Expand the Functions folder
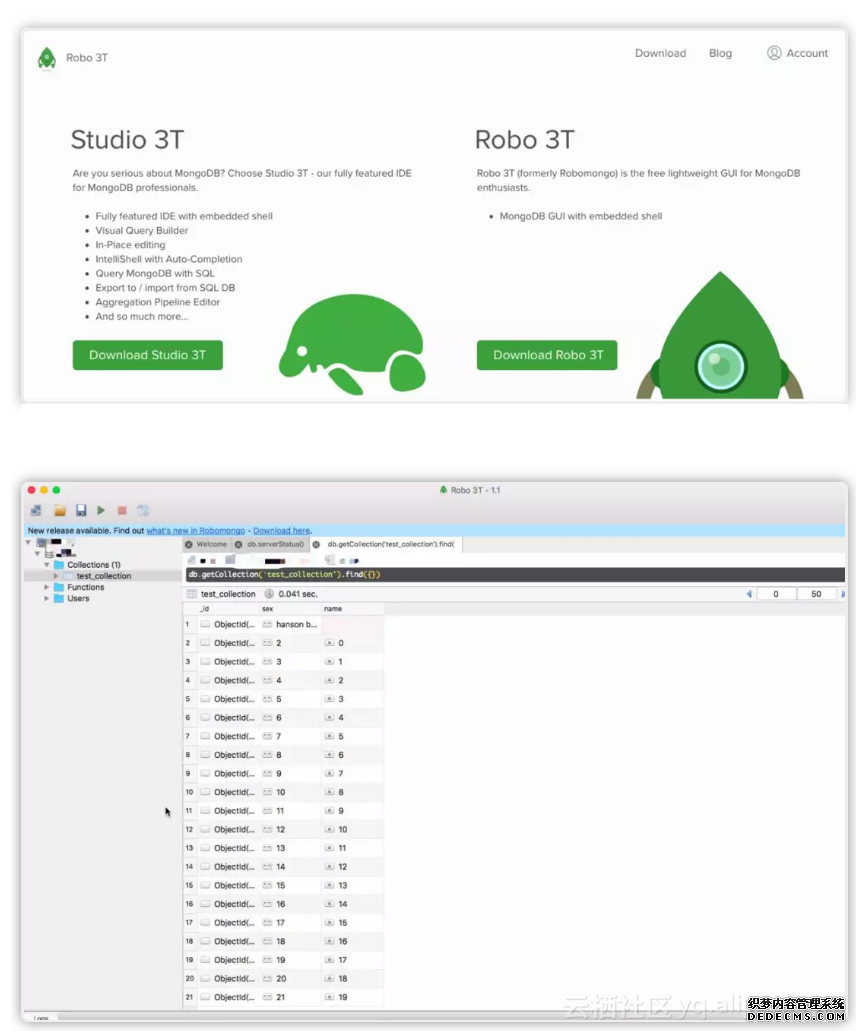Screen dimensions: 856x1031 click(x=46, y=587)
